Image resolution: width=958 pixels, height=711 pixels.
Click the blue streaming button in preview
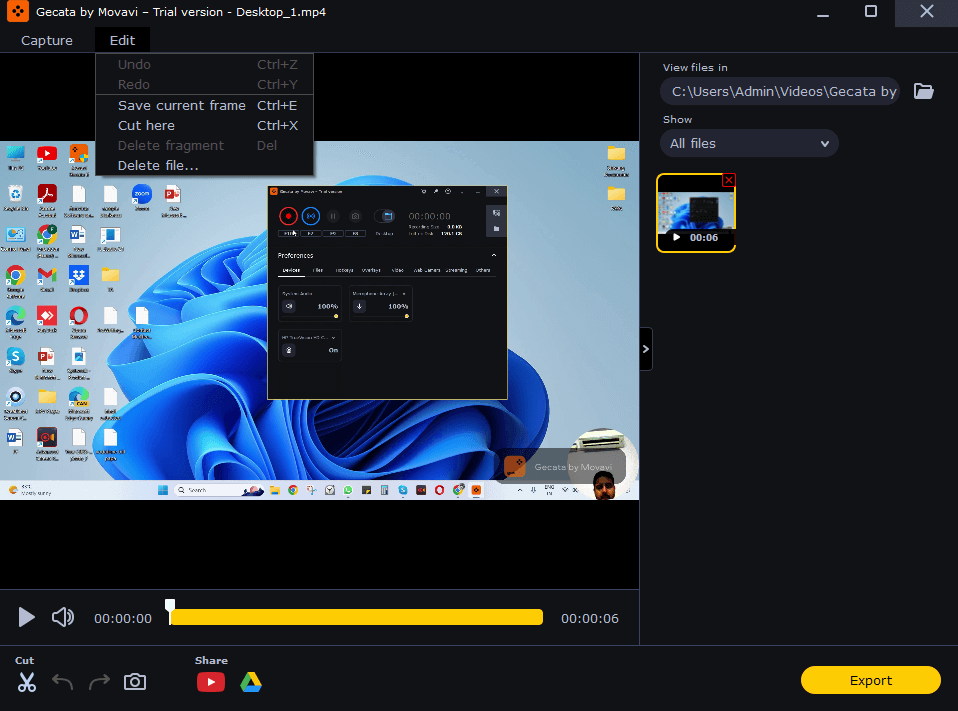pos(311,216)
